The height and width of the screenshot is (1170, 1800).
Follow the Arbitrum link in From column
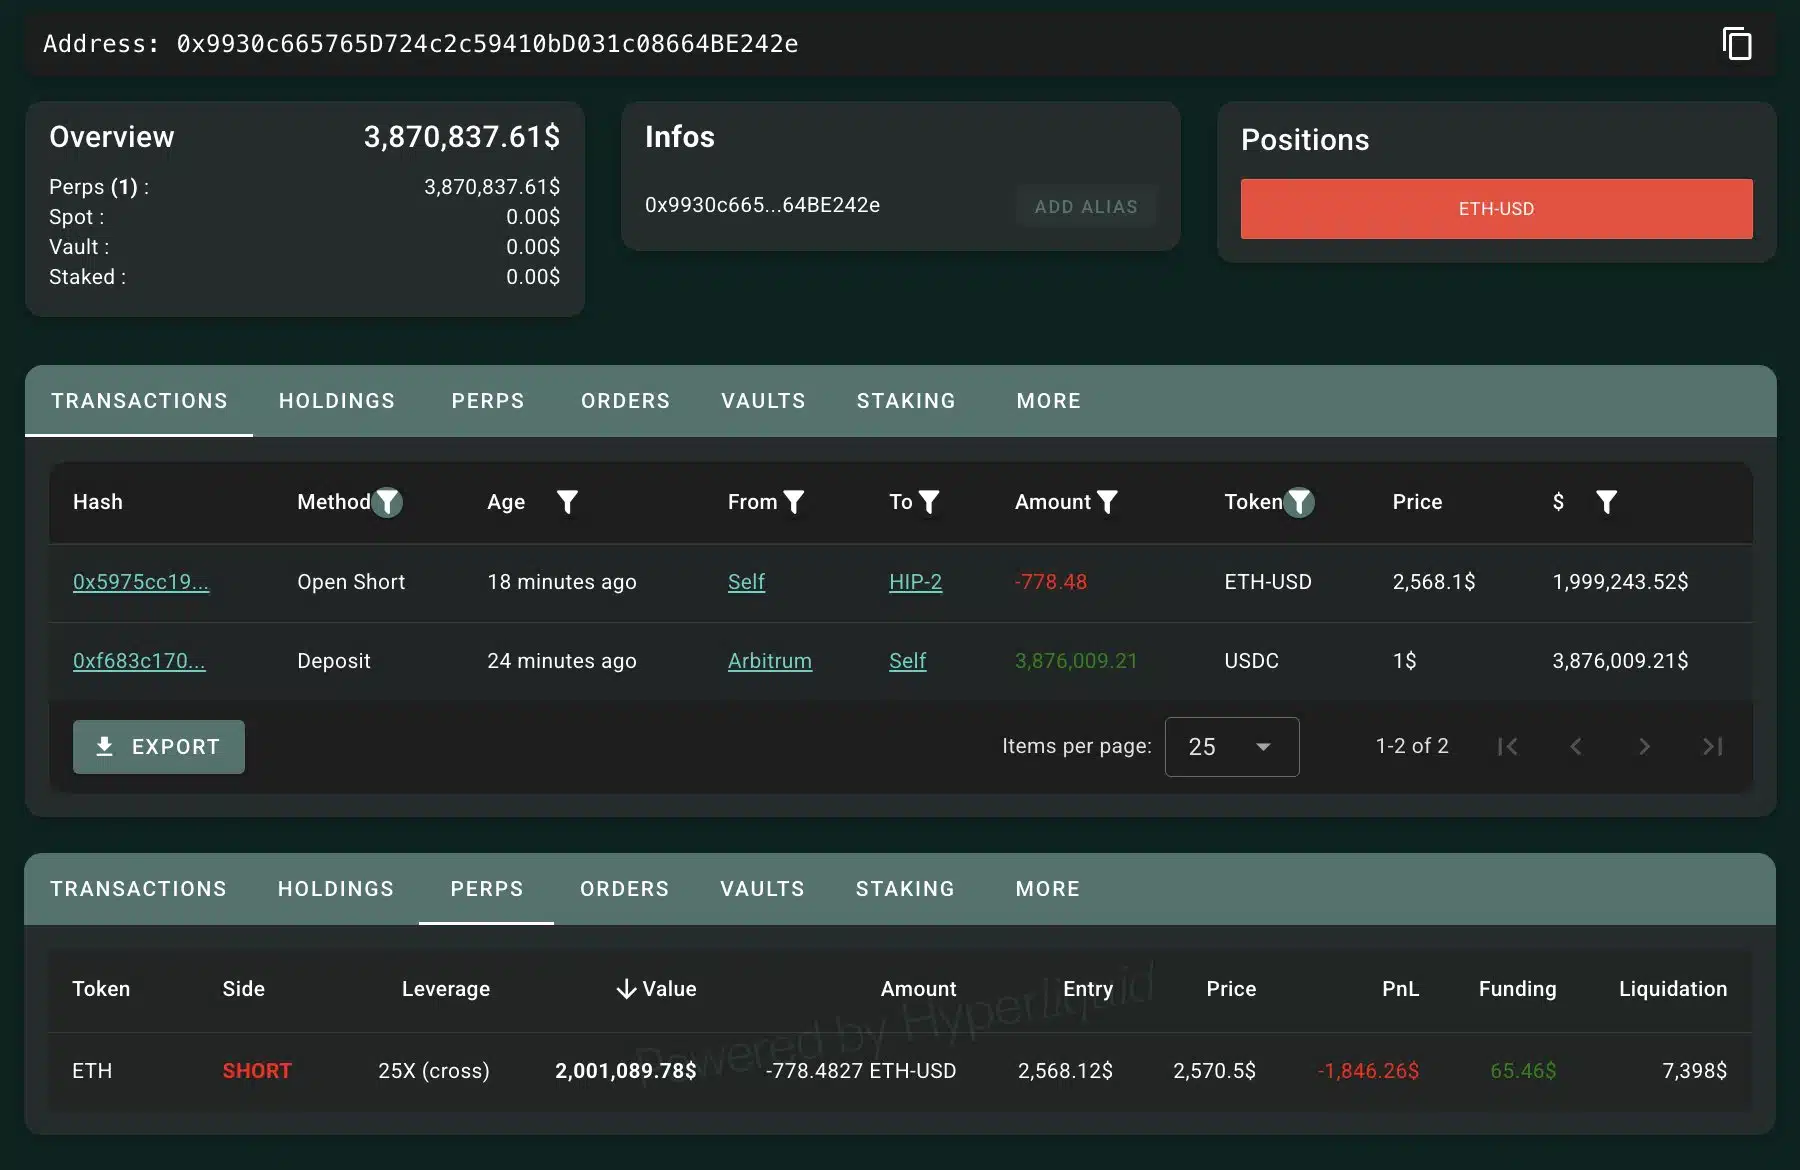tap(769, 661)
